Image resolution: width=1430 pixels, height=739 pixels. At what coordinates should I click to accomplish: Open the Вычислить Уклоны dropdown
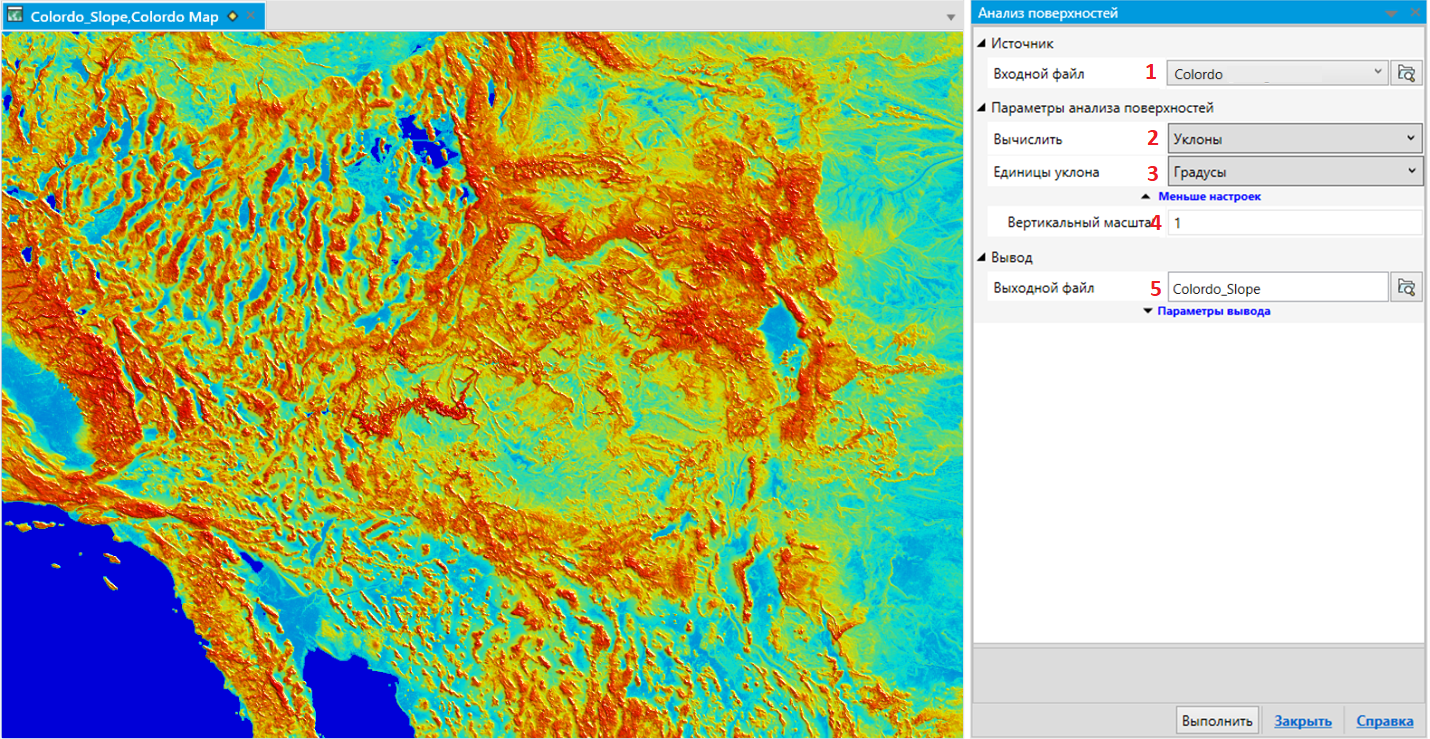[1295, 139]
